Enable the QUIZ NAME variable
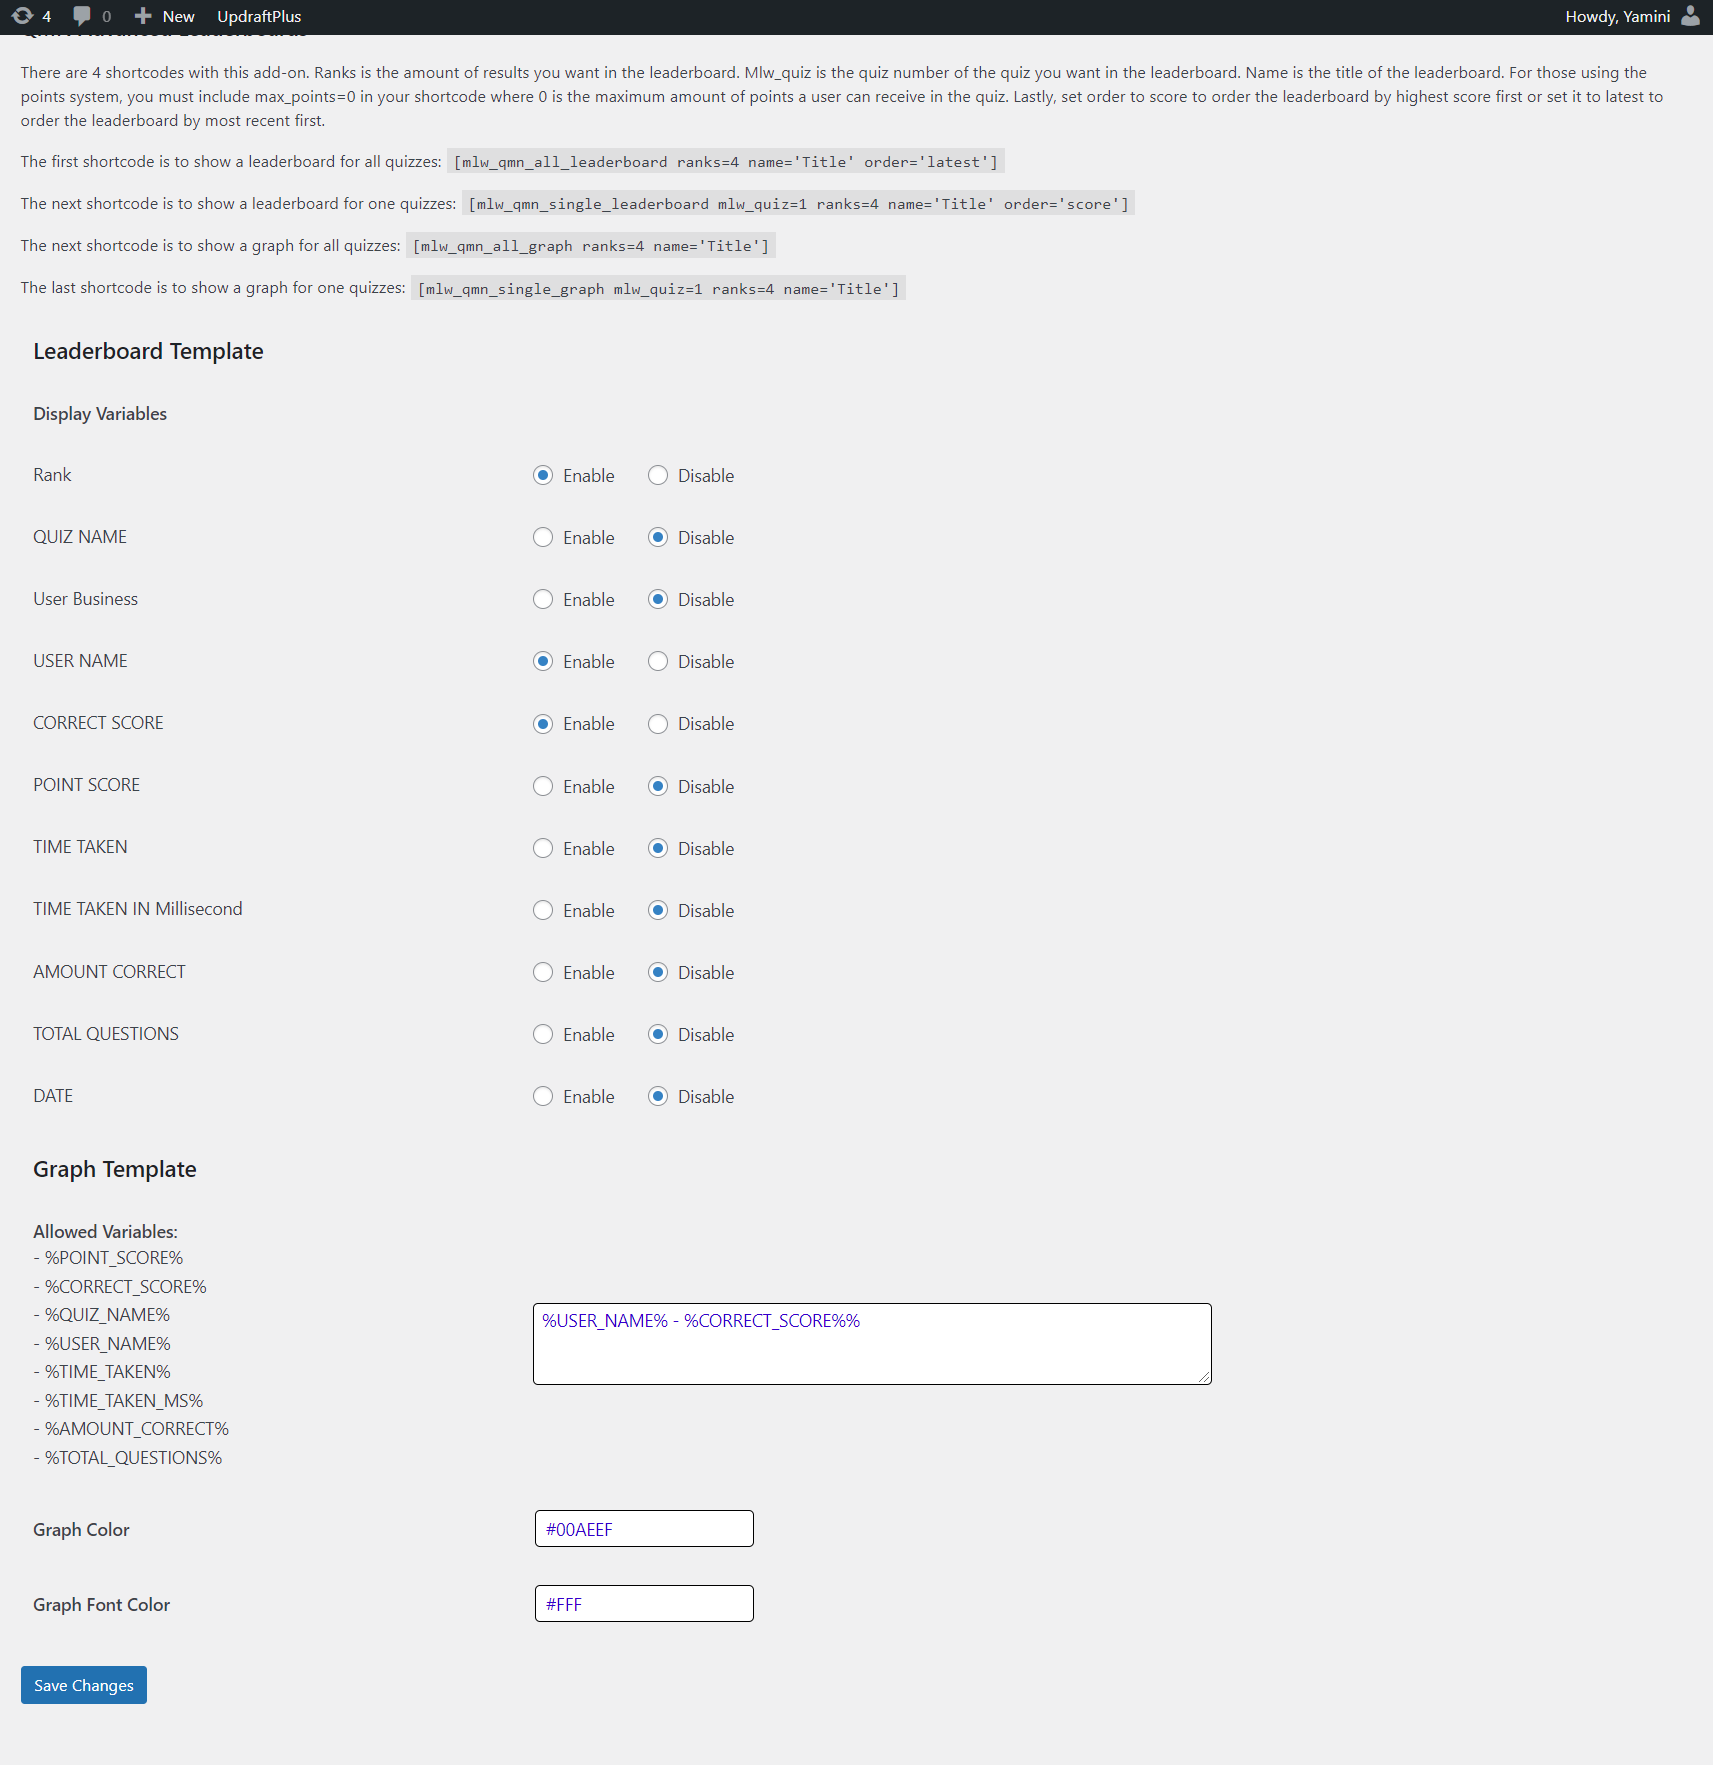The image size is (1714, 1765). click(x=543, y=537)
